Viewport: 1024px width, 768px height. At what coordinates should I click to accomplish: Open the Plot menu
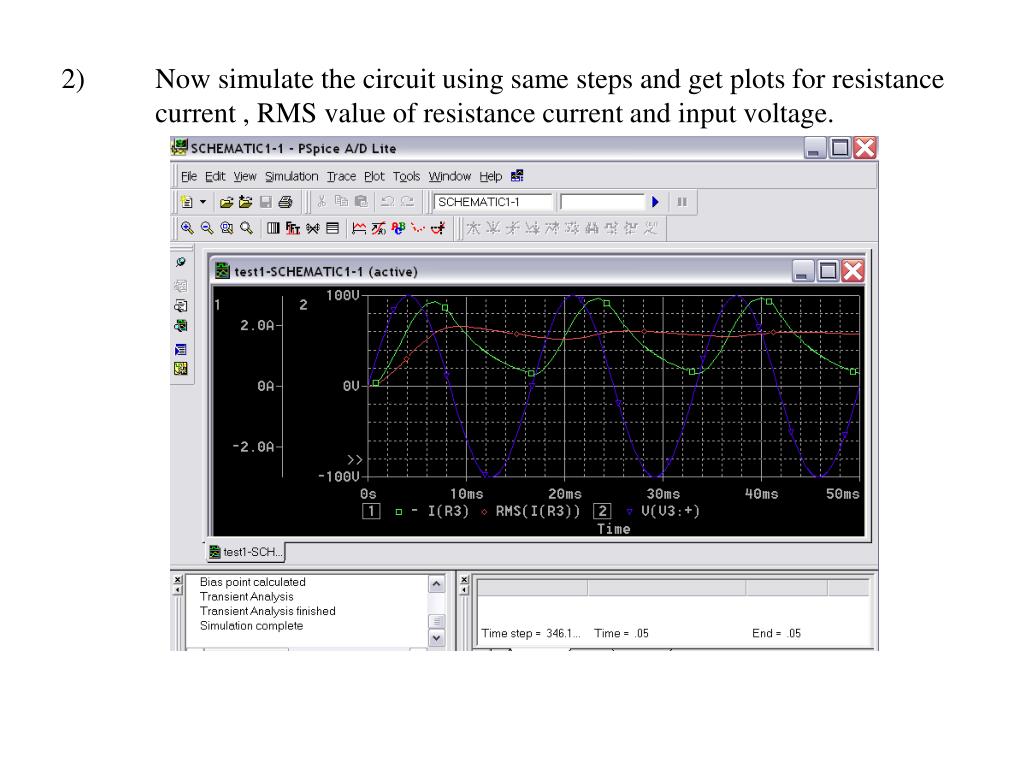coord(374,176)
